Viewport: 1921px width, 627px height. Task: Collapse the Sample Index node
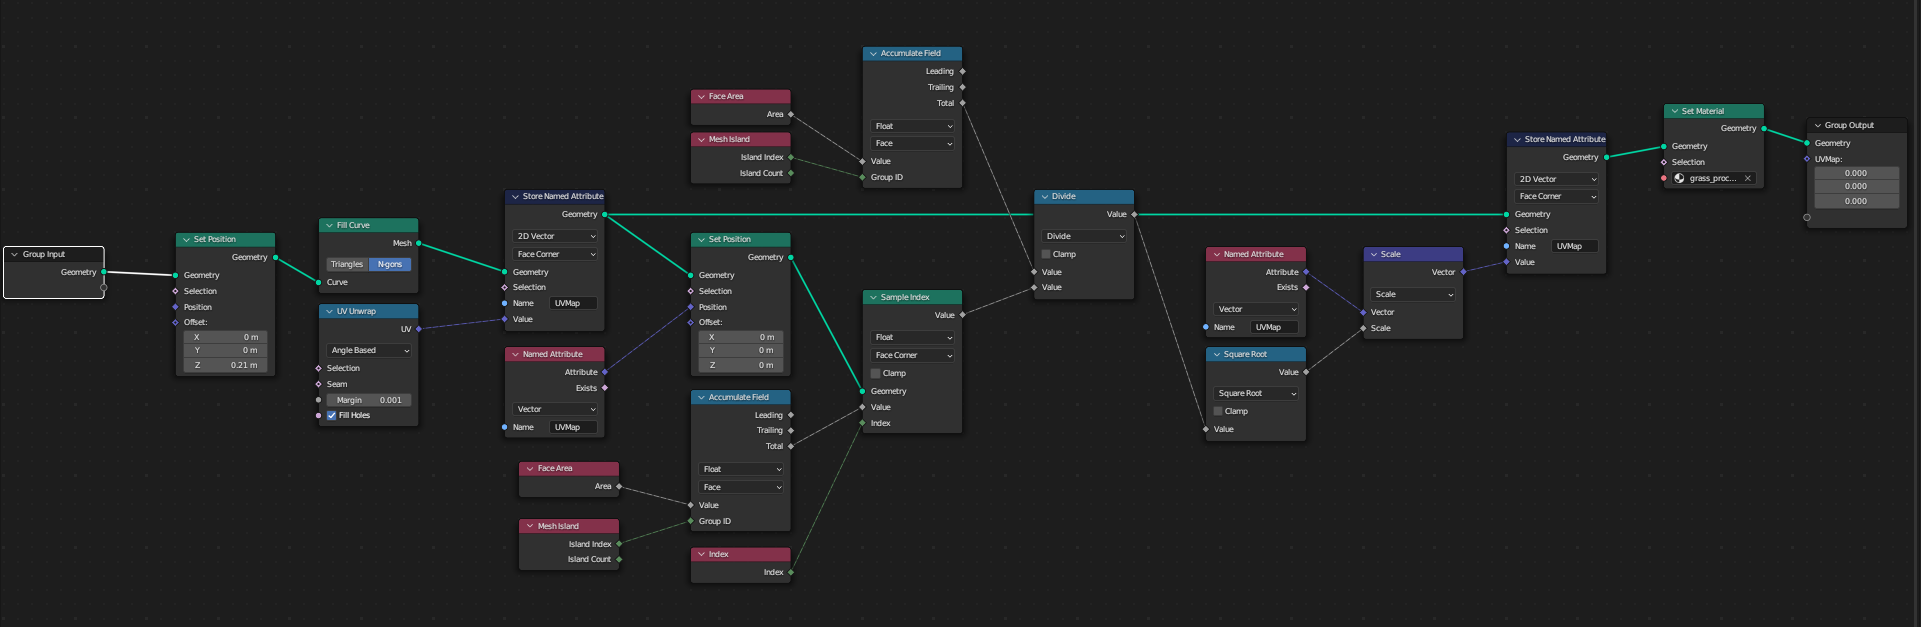873,297
